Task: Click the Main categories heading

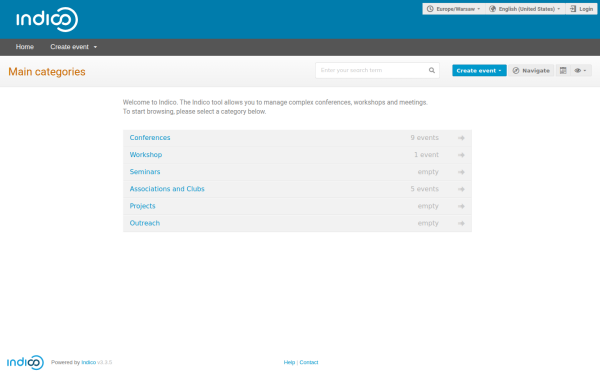Action: click(47, 72)
